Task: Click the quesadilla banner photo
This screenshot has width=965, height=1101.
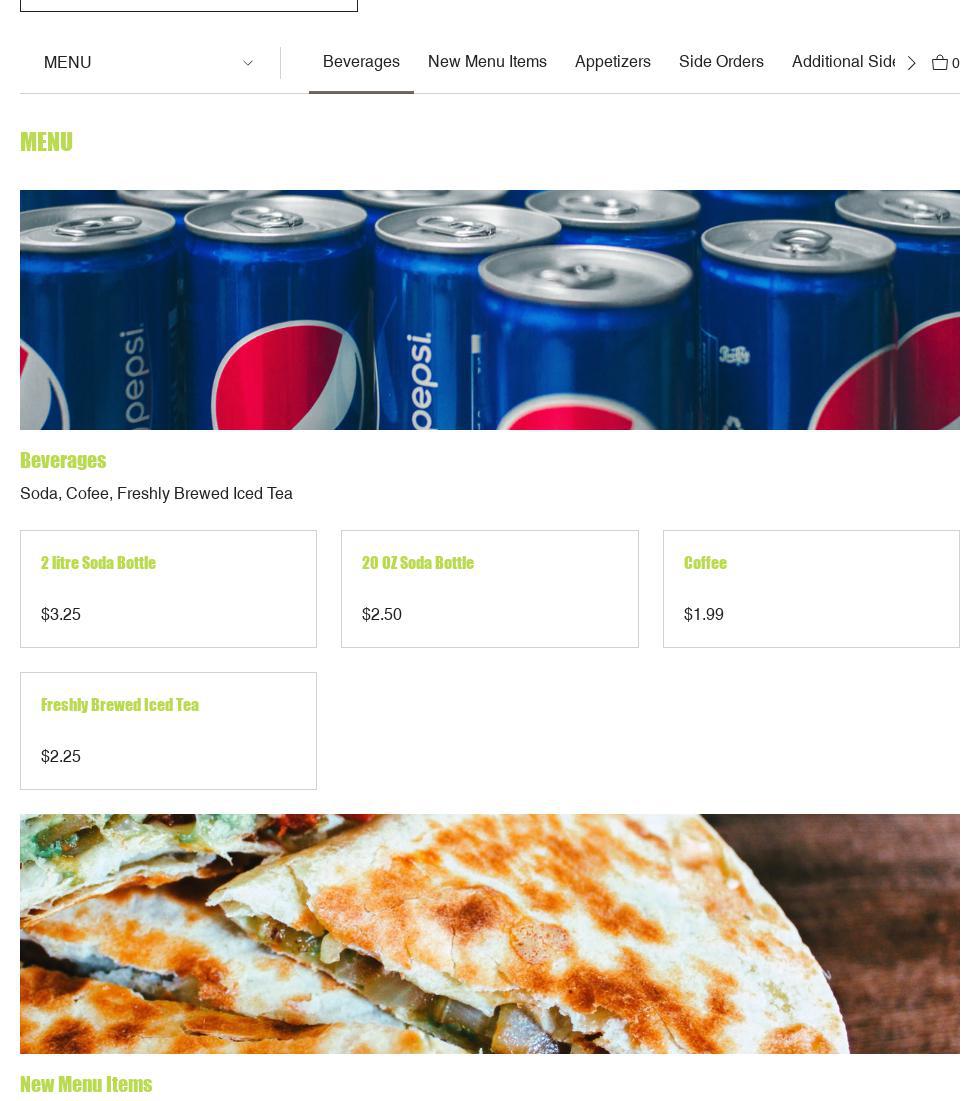Action: (490, 933)
